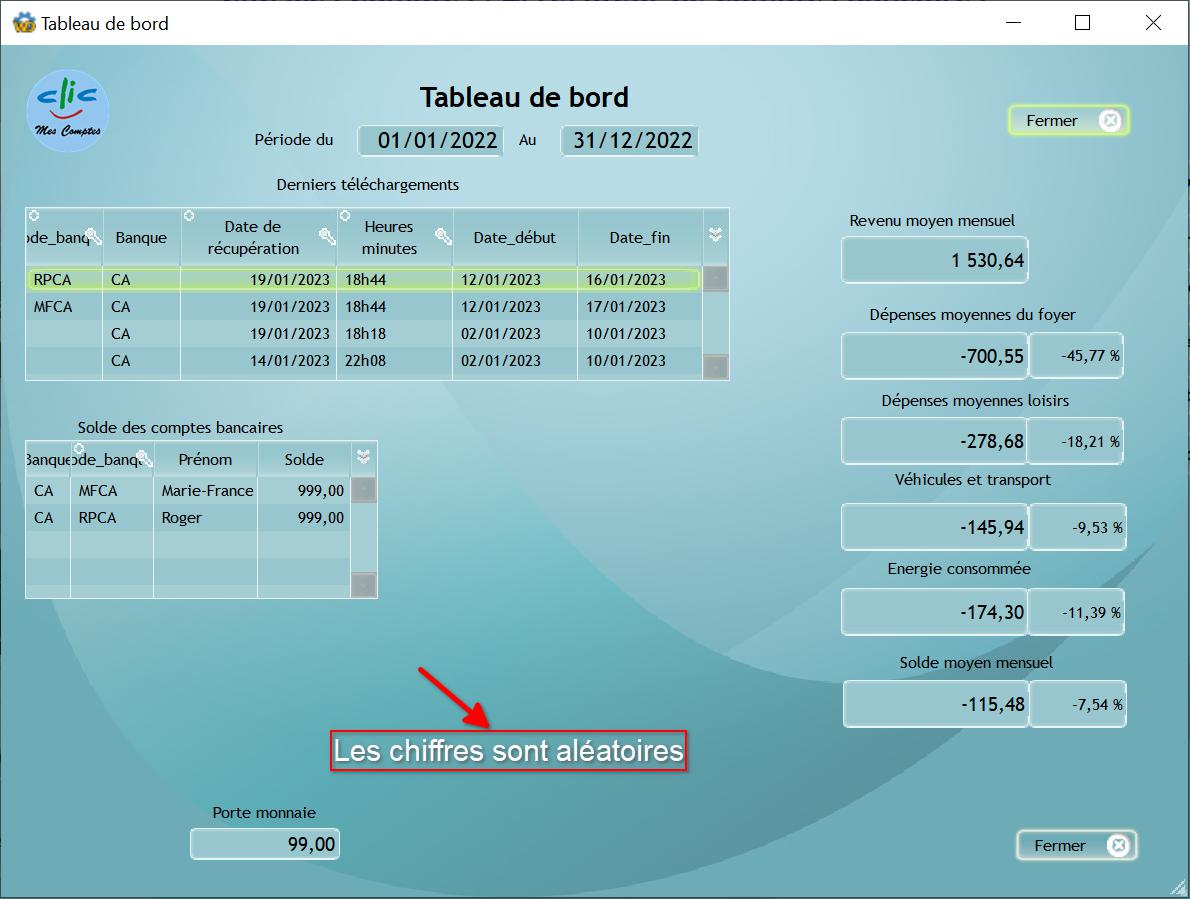Screen dimensions: 1190x899
Task: Click the Date_fin cell 16/01/2023
Action: [x=625, y=279]
